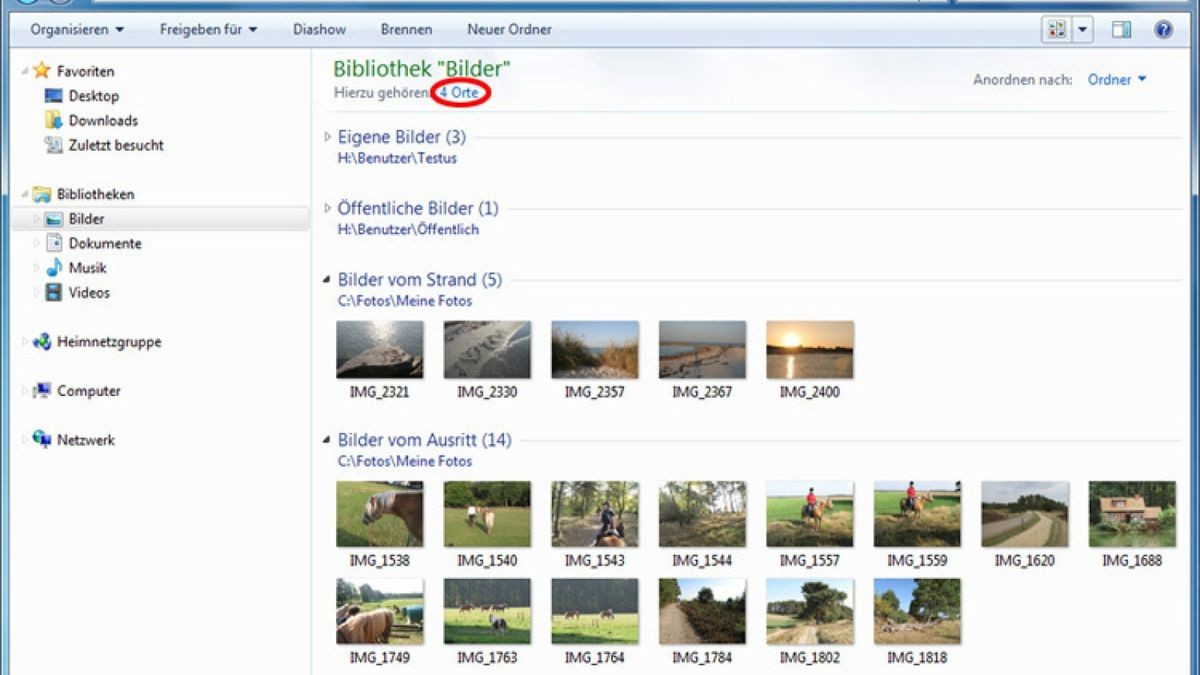This screenshot has height=675, width=1200.
Task: Select the Dokumente library
Action: pyautogui.click(x=105, y=243)
